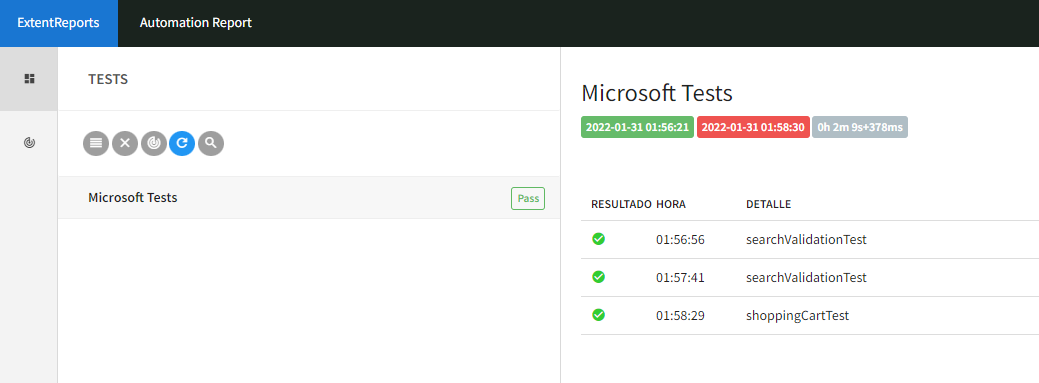Select searchValidationTest logged at 01:56:56
The width and height of the screenshot is (1039, 383).
point(806,239)
